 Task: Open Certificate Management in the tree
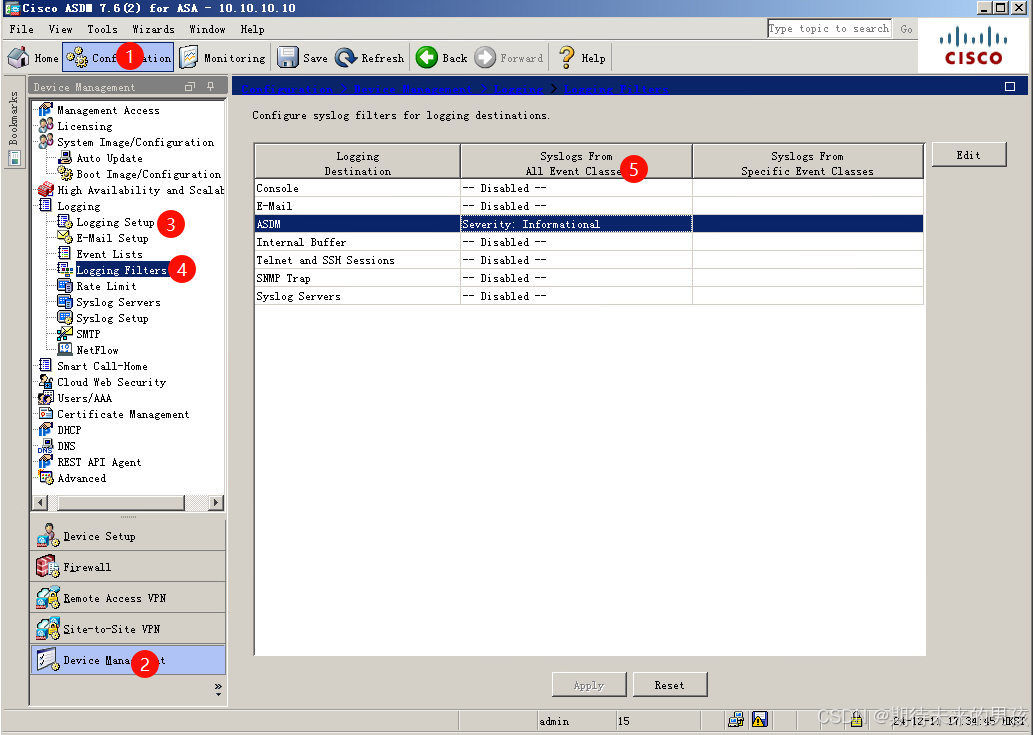[123, 414]
